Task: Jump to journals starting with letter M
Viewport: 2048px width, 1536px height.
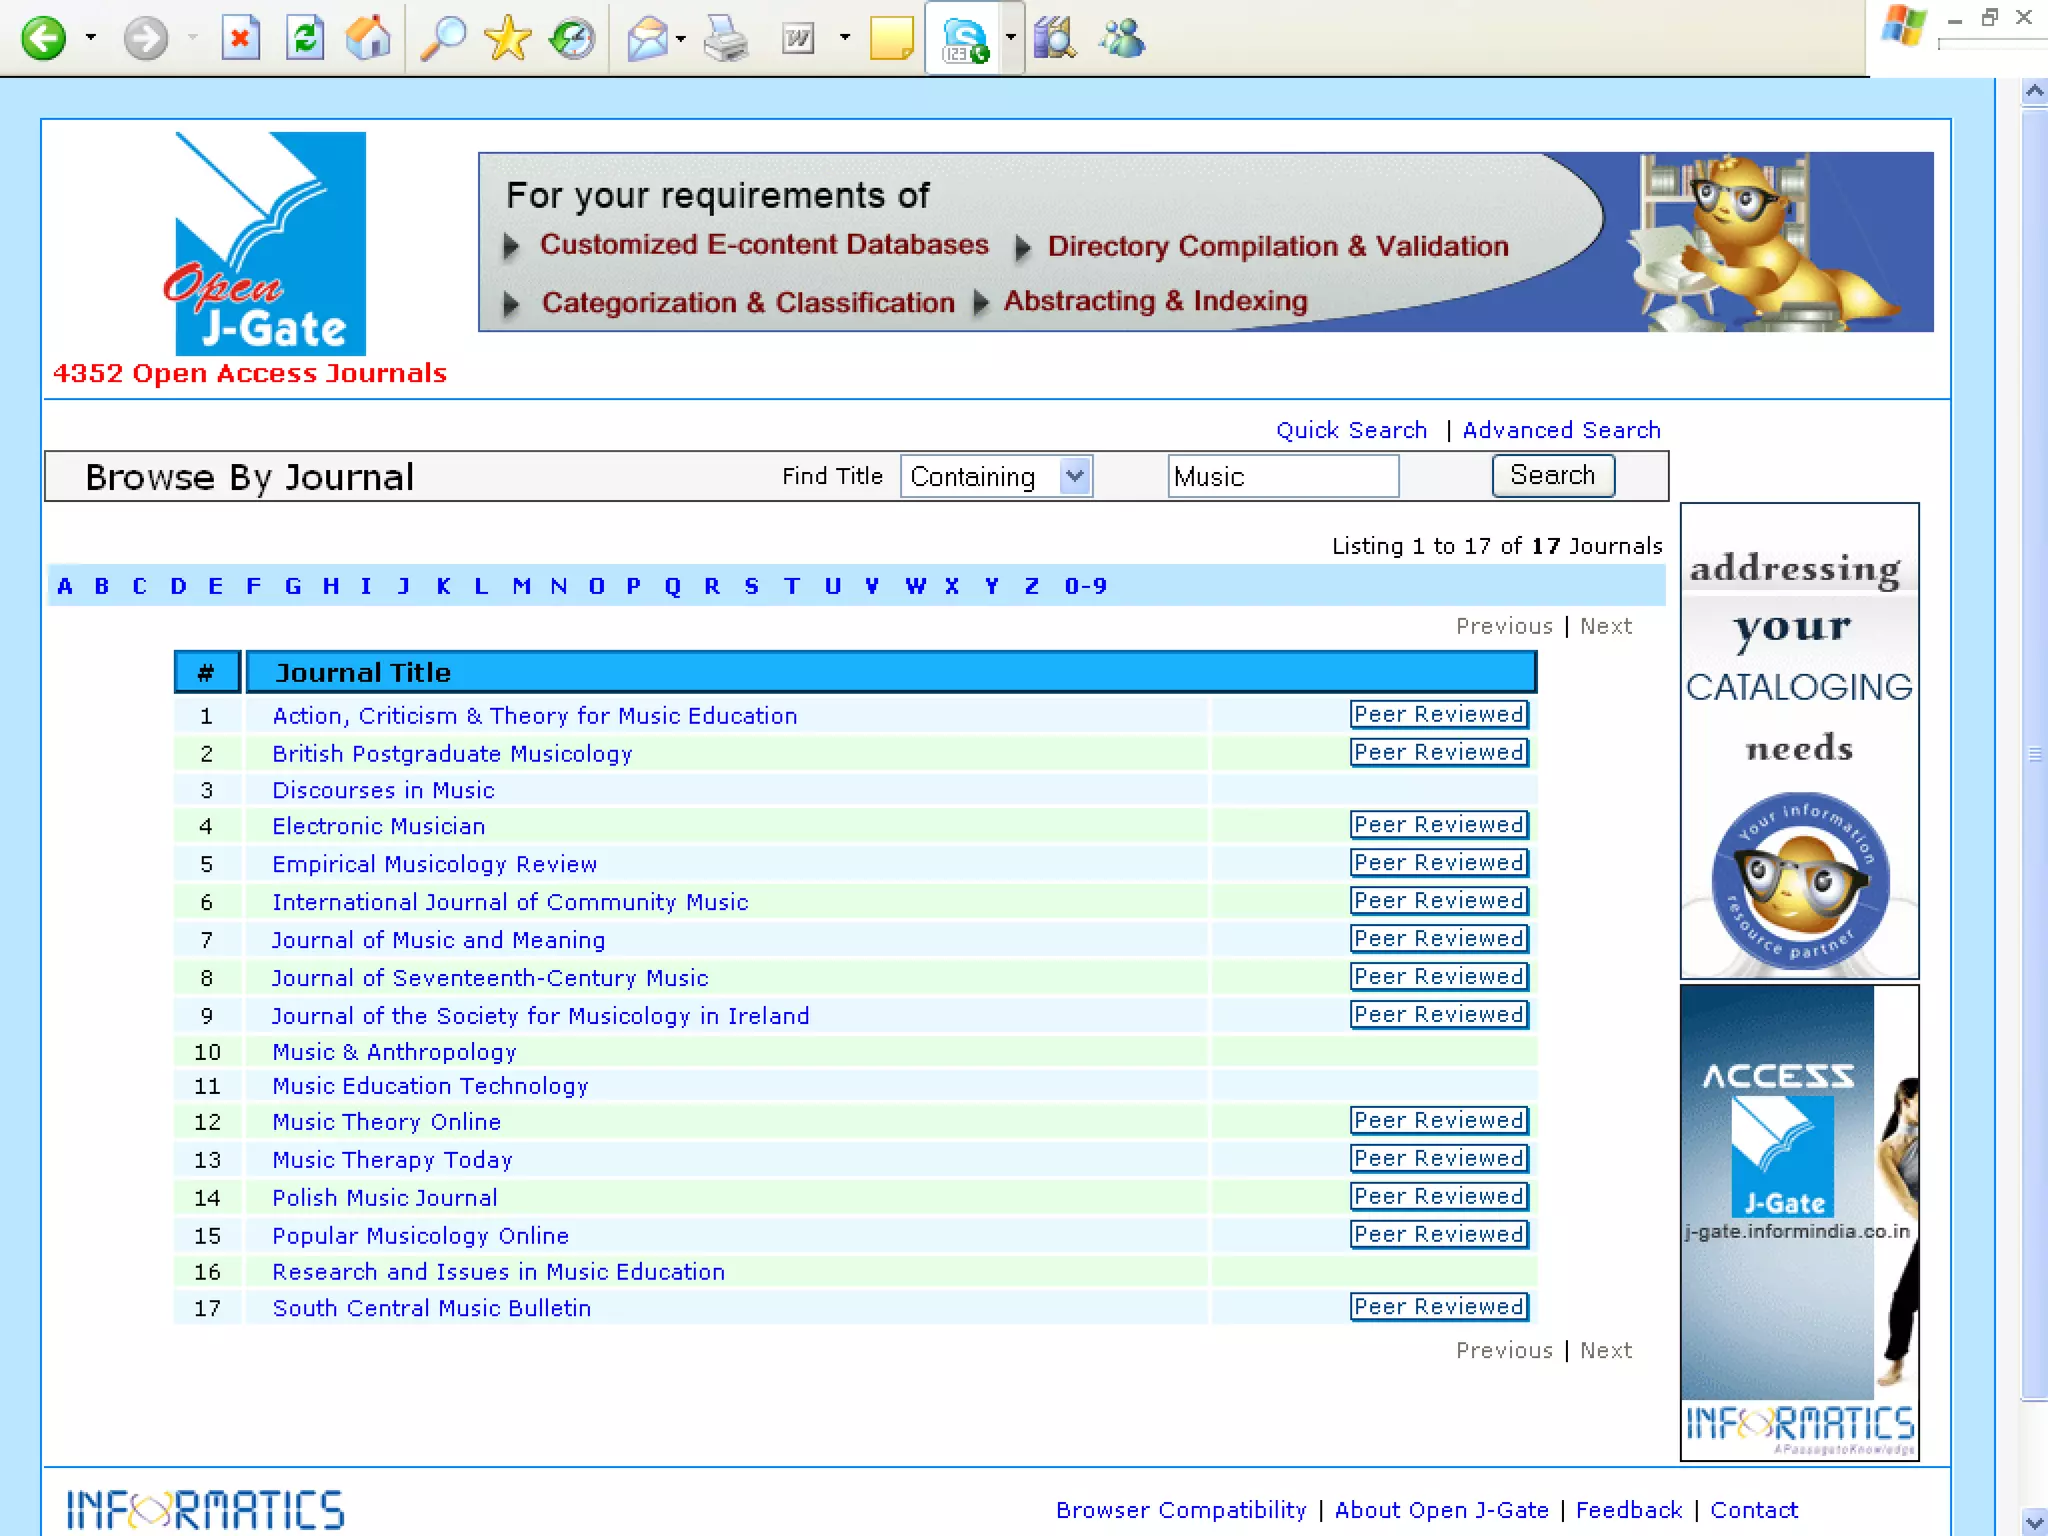Action: pyautogui.click(x=521, y=586)
